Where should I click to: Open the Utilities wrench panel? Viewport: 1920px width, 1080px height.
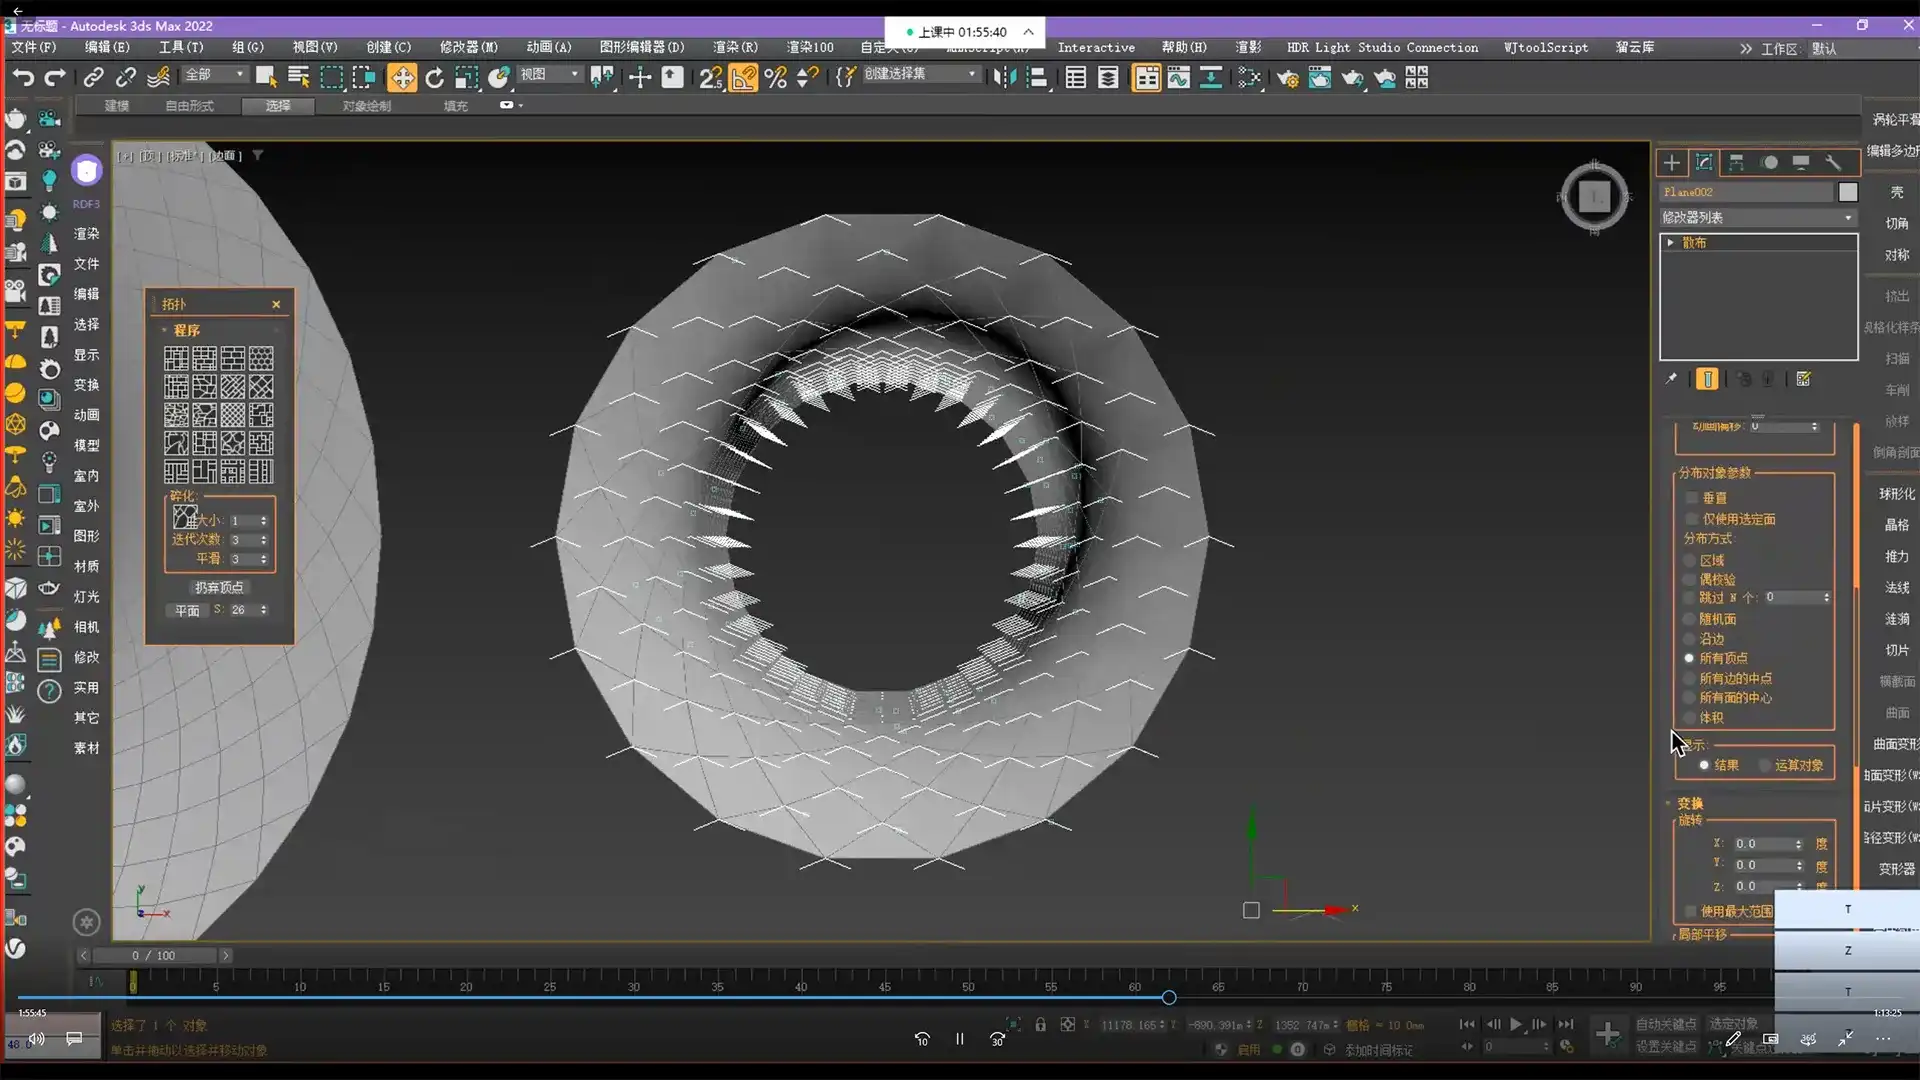click(1833, 162)
